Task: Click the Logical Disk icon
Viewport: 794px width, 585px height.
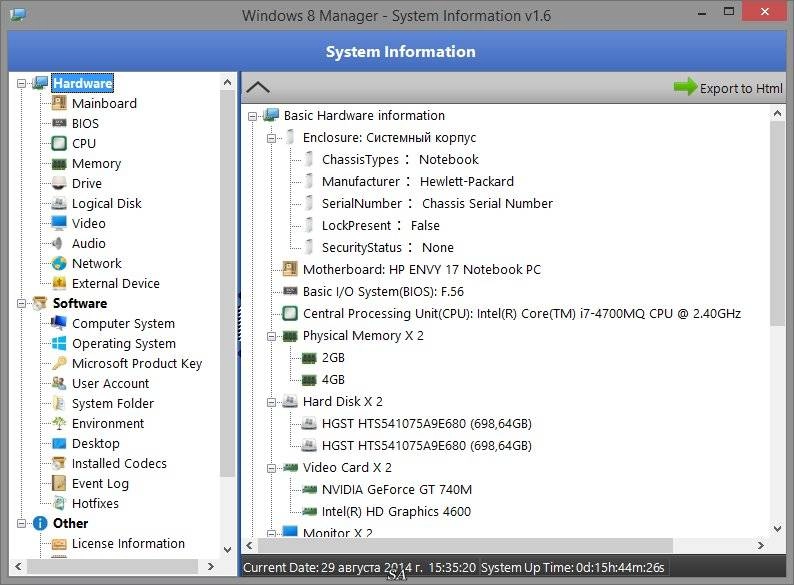Action: point(59,203)
